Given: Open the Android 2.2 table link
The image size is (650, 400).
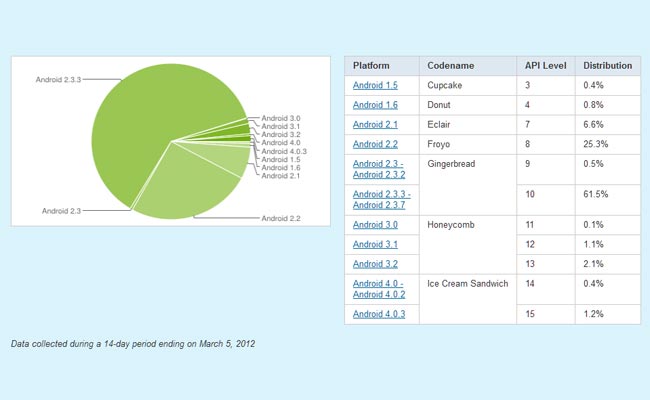Looking at the screenshot, I should pos(375,144).
